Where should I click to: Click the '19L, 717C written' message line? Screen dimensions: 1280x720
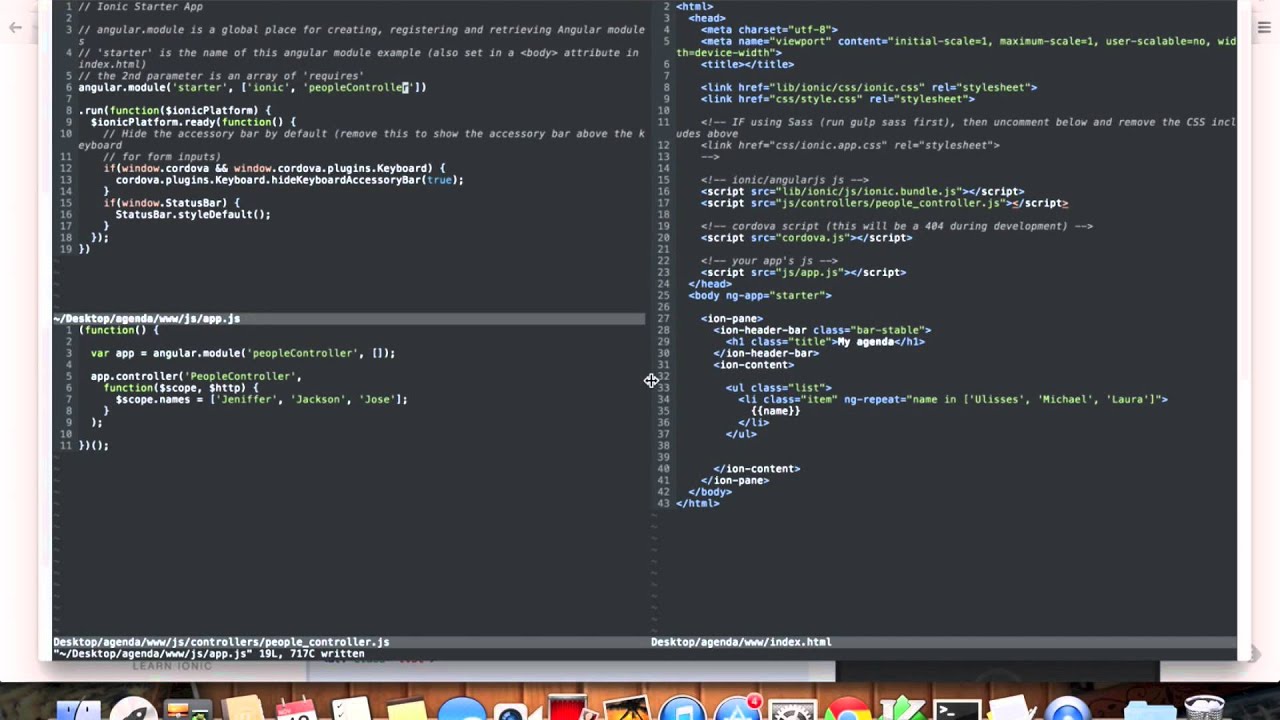209,654
